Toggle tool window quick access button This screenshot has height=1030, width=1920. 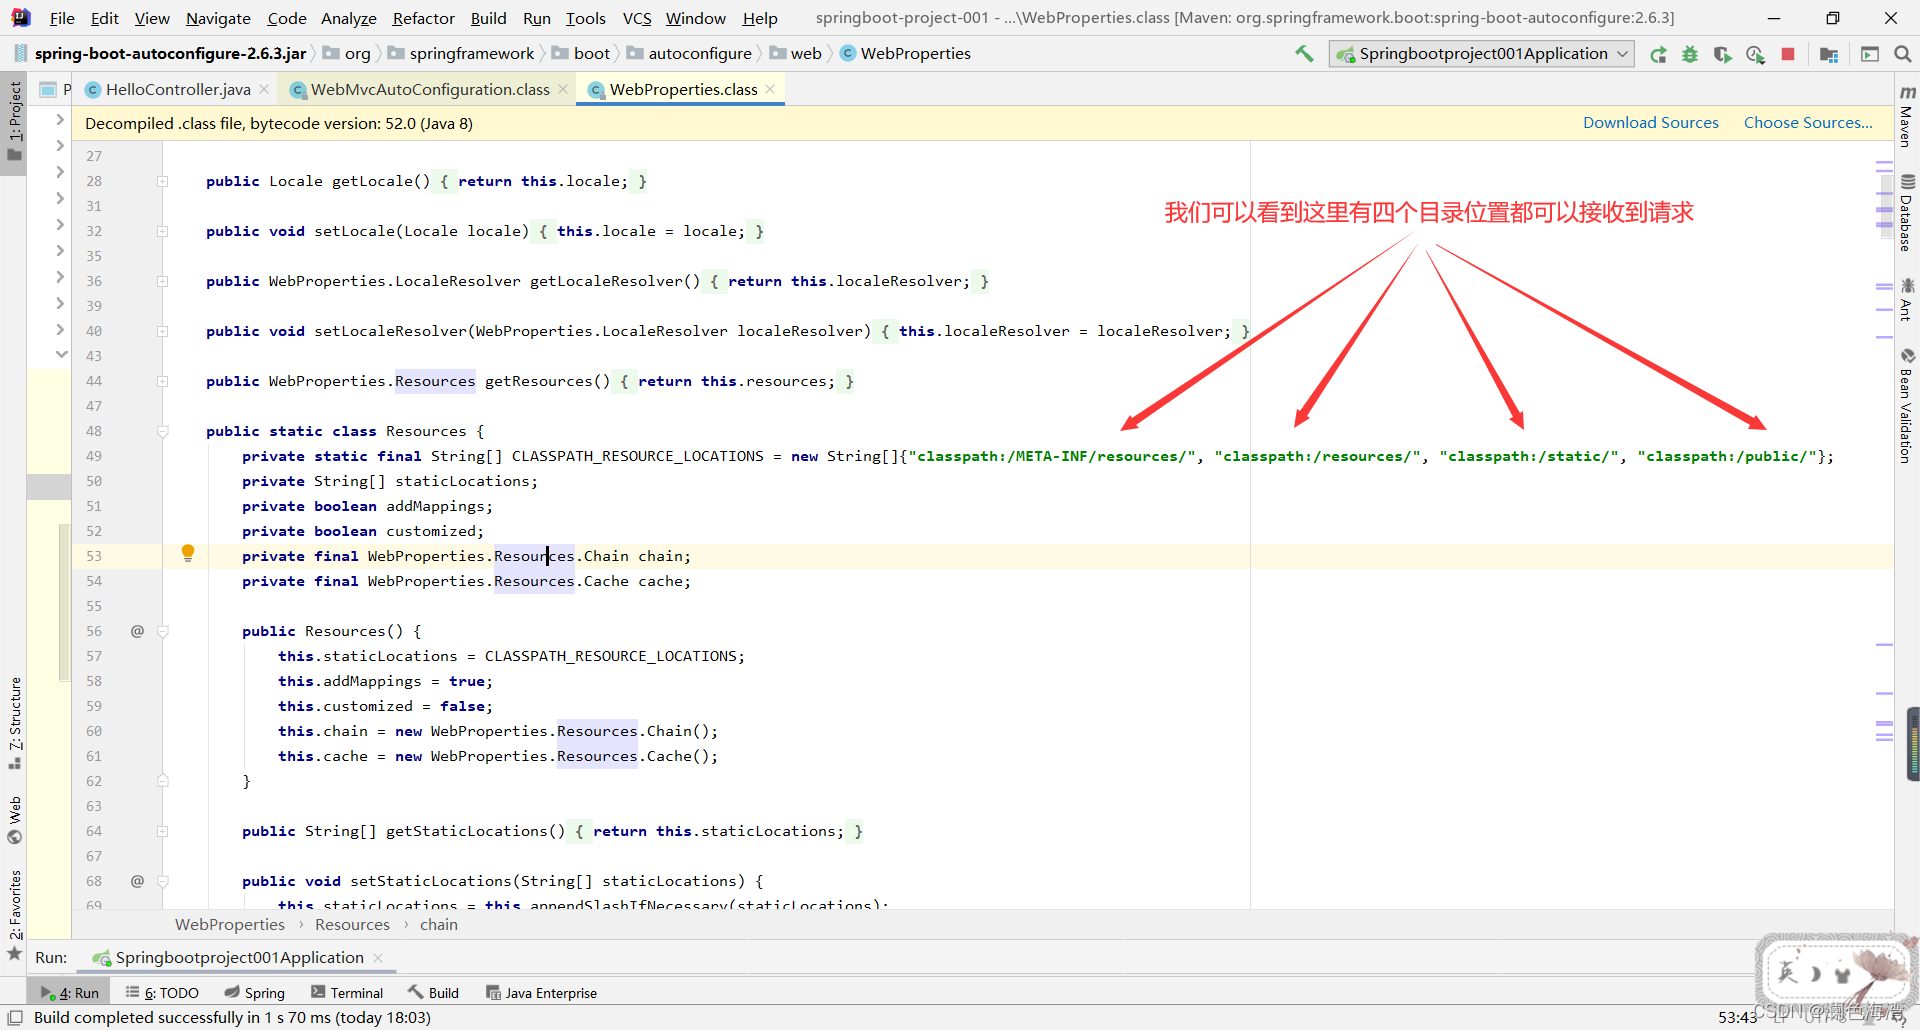[14, 1018]
